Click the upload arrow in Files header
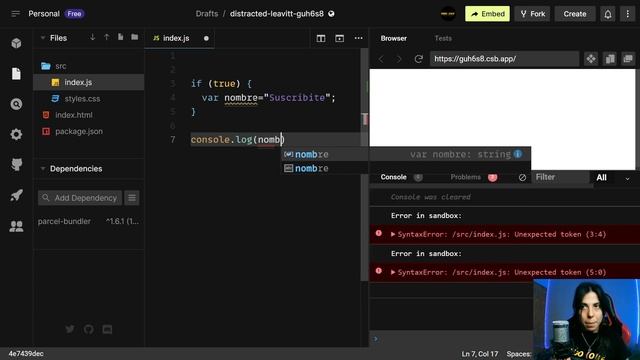 (107, 37)
